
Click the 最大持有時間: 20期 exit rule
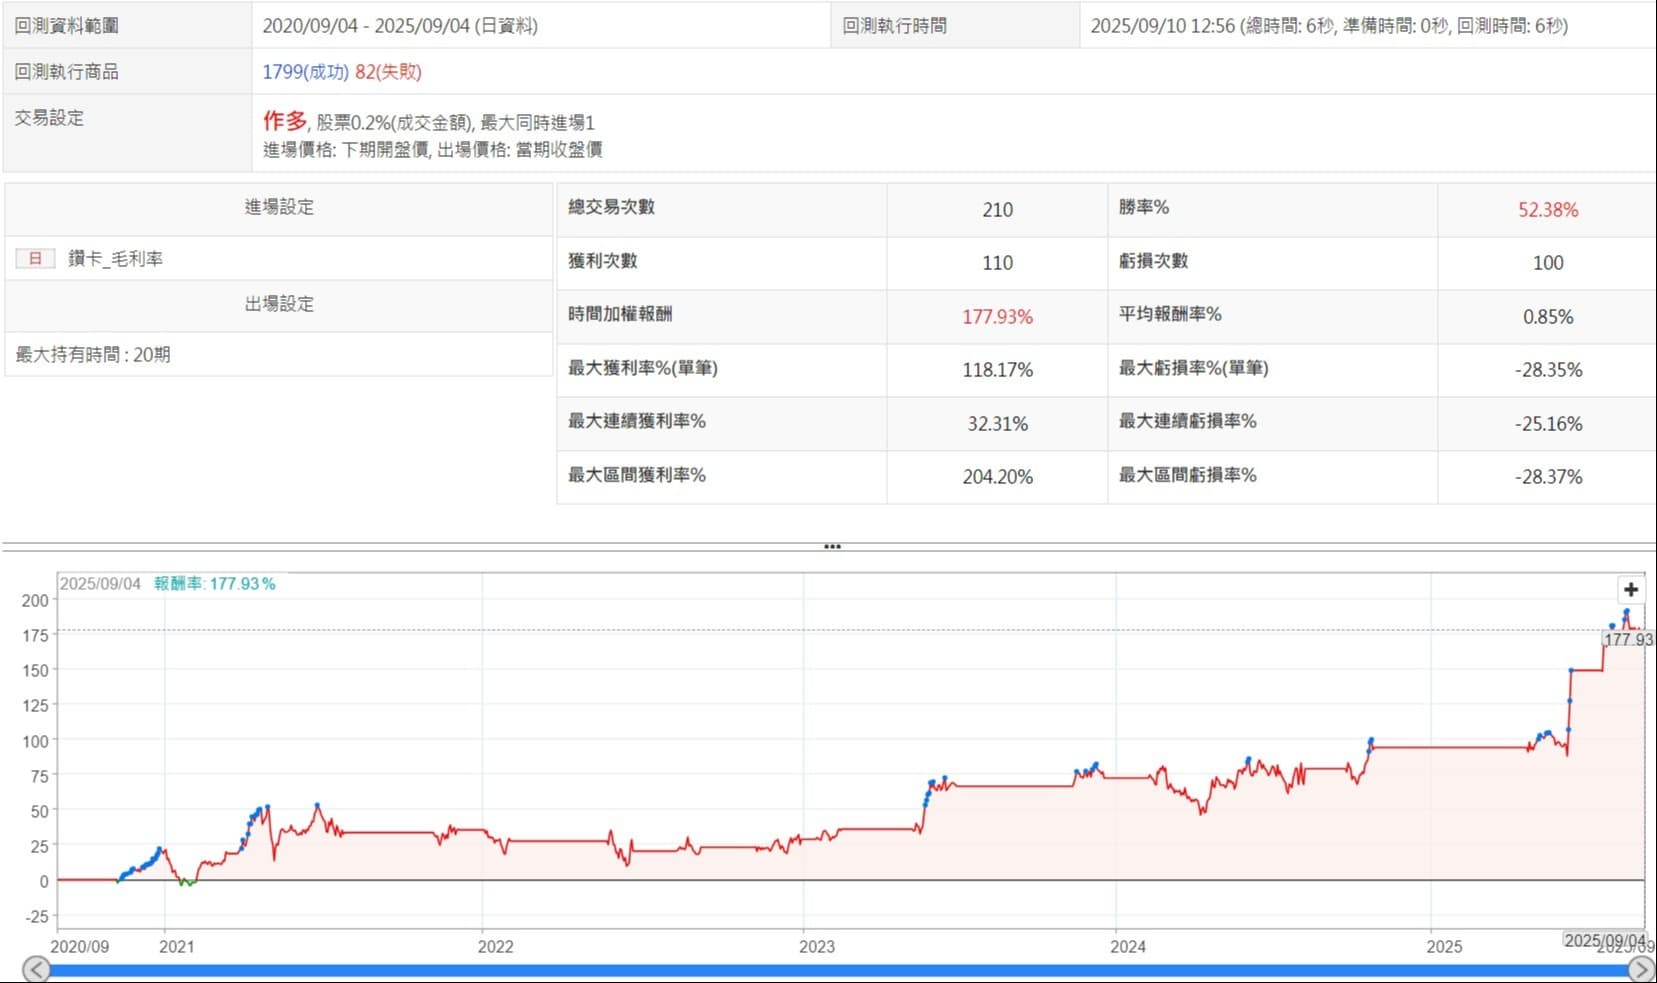pyautogui.click(x=93, y=355)
